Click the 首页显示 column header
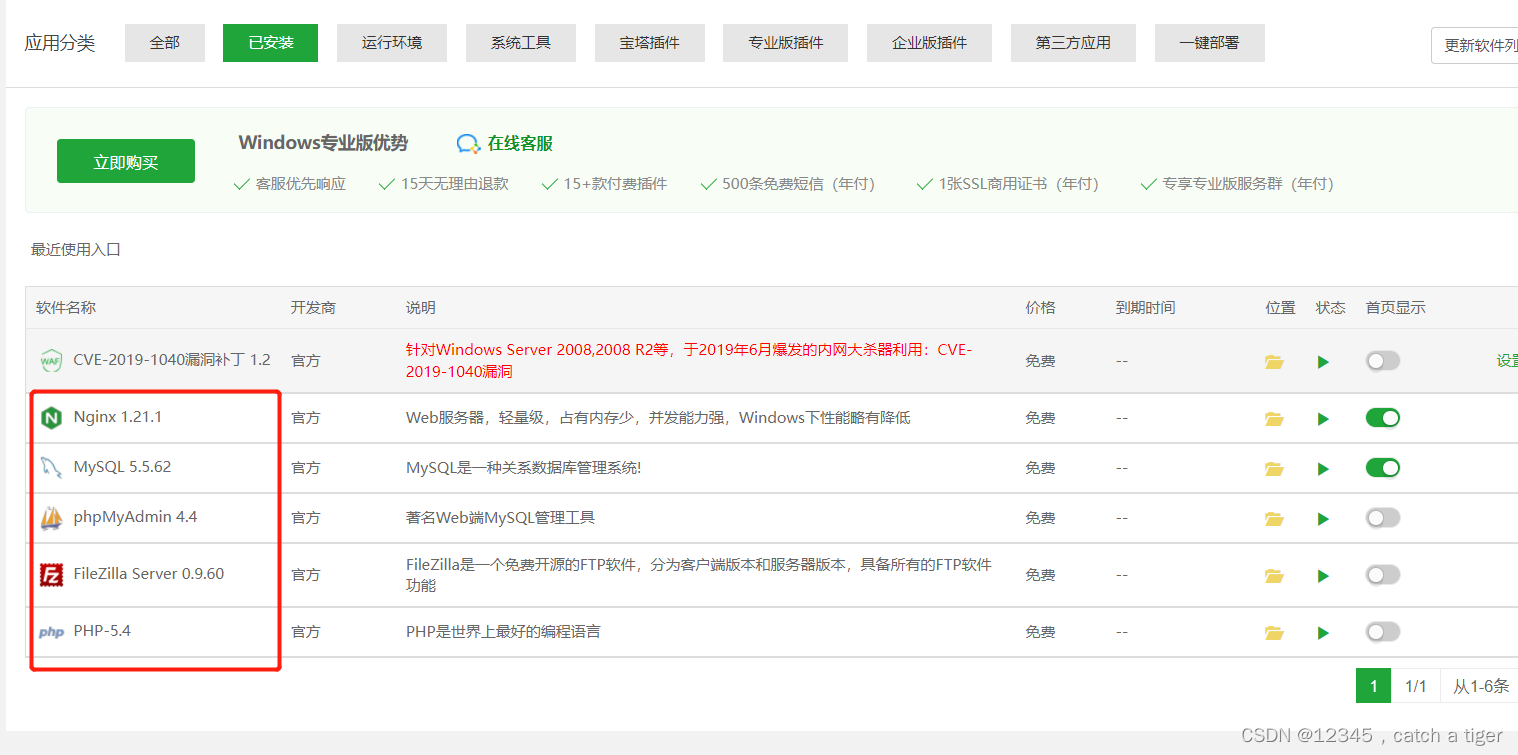Viewport: 1518px width, 755px height. pos(1396,308)
